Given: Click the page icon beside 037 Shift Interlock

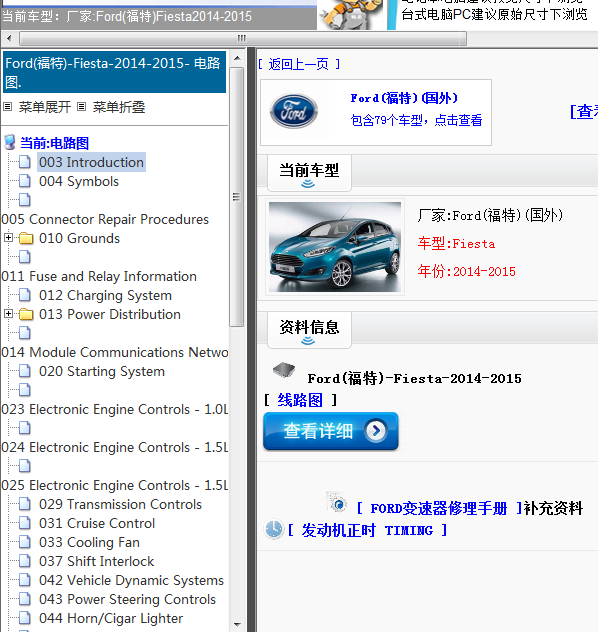Looking at the screenshot, I should click(x=25, y=561).
